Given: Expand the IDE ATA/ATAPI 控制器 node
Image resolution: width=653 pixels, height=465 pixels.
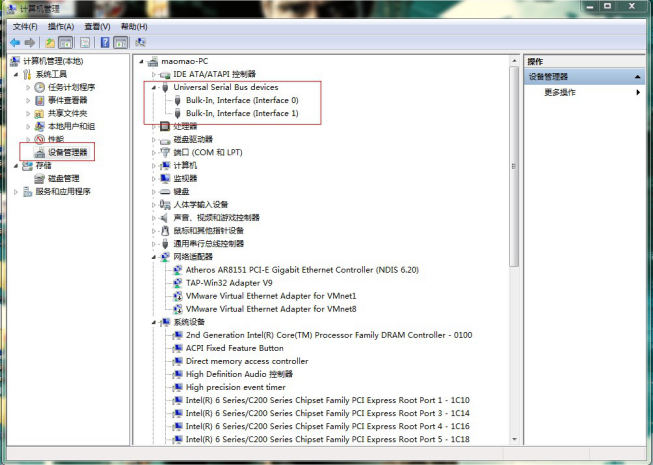Looking at the screenshot, I should pyautogui.click(x=154, y=74).
